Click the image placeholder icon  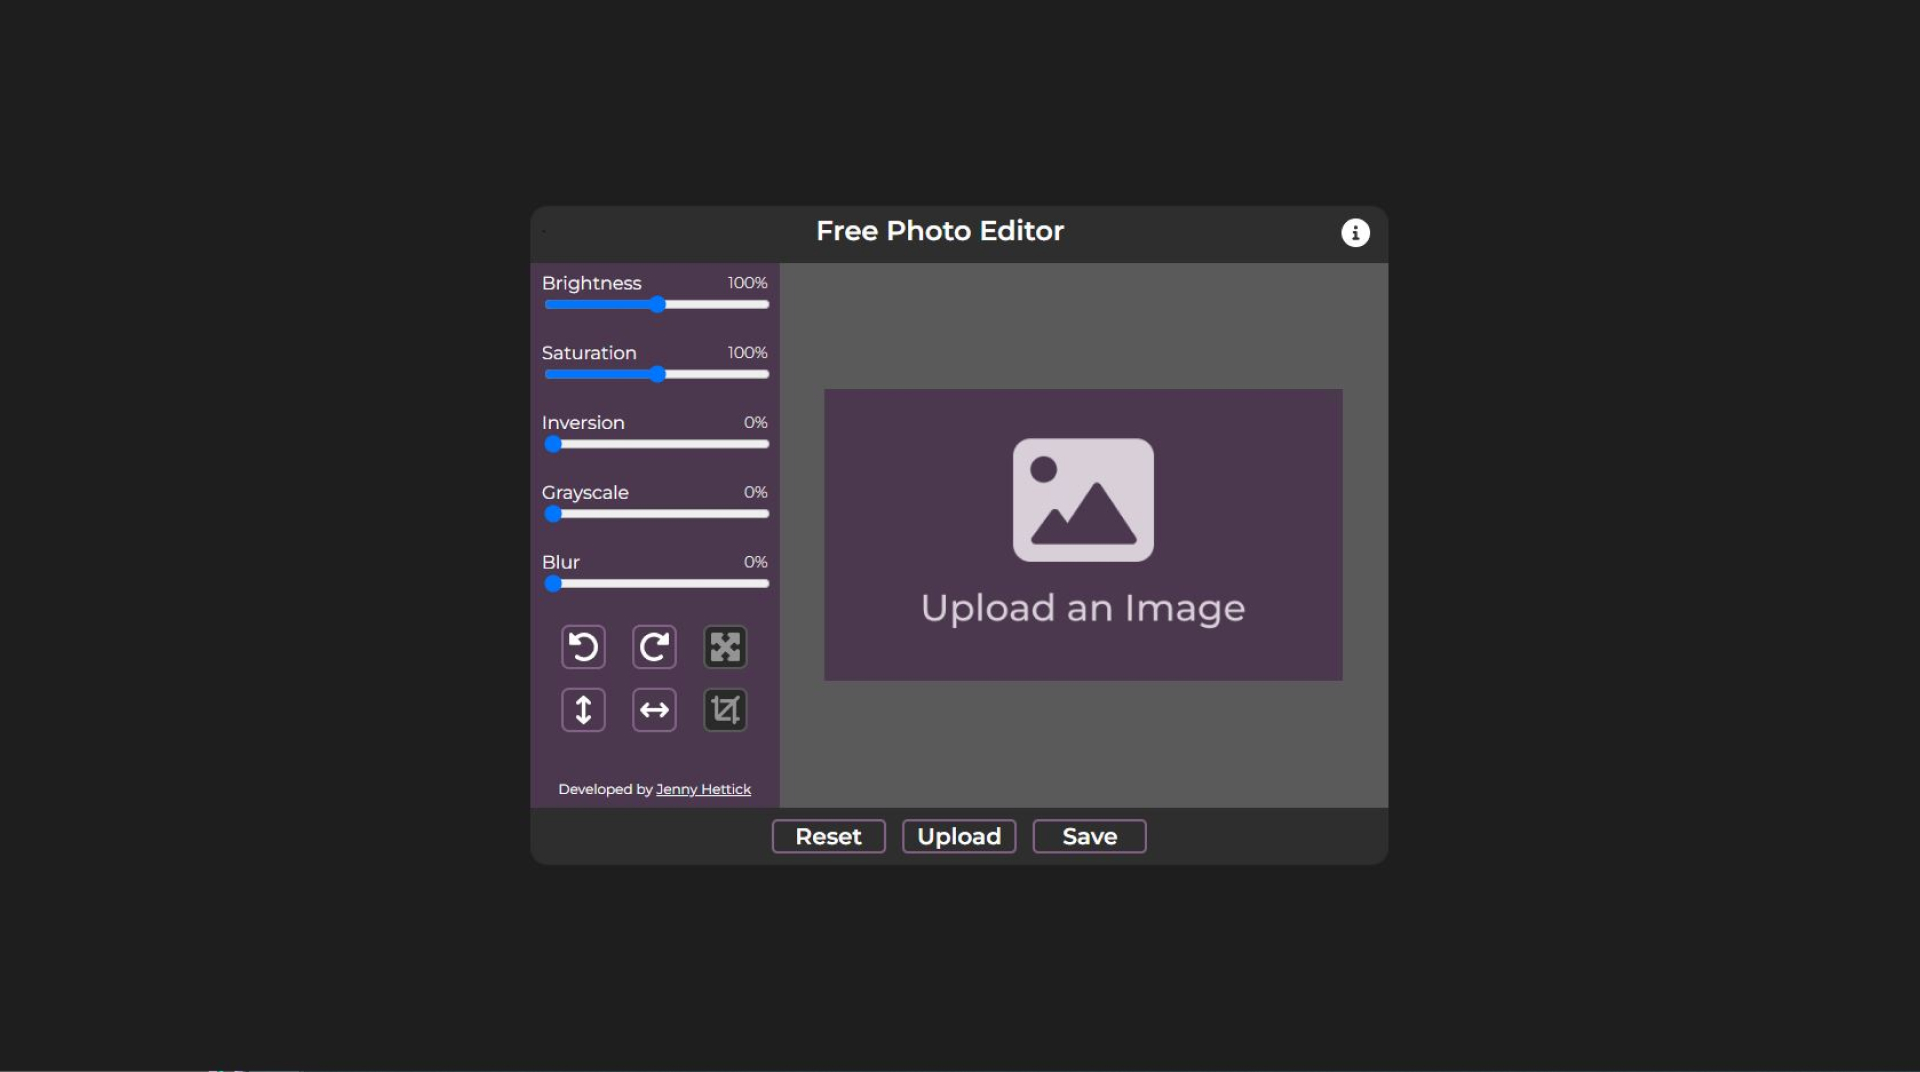click(x=1082, y=500)
